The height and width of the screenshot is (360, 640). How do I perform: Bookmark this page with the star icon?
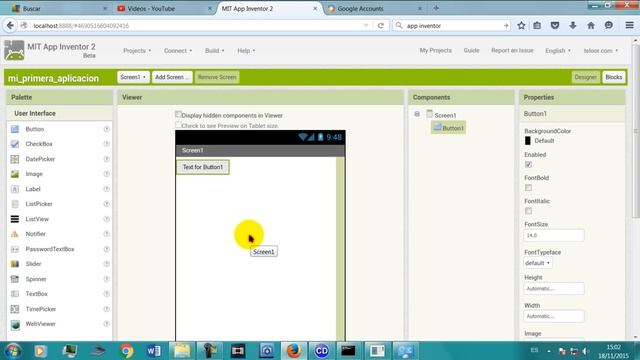pos(521,25)
